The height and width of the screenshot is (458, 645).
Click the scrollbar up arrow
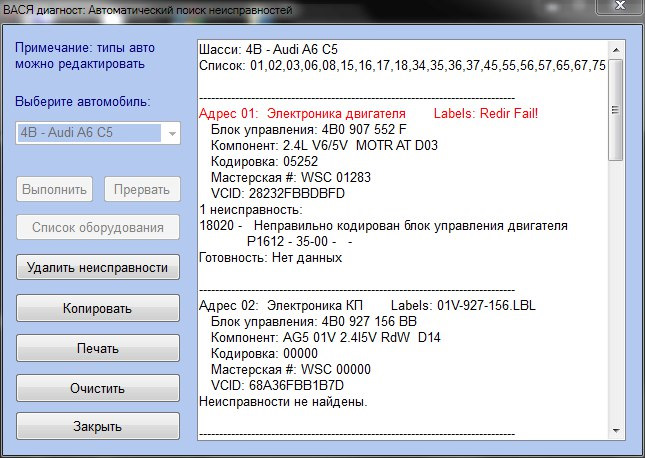[616, 50]
